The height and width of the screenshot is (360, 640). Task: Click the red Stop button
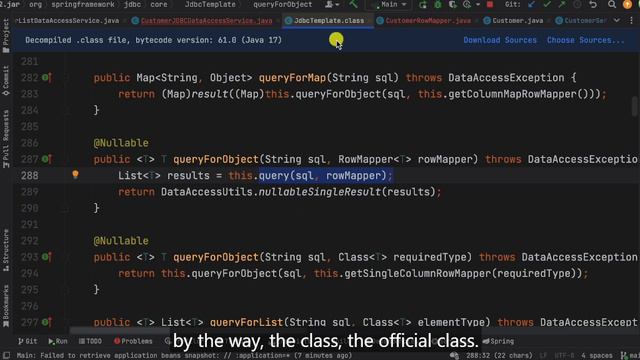(490, 4)
